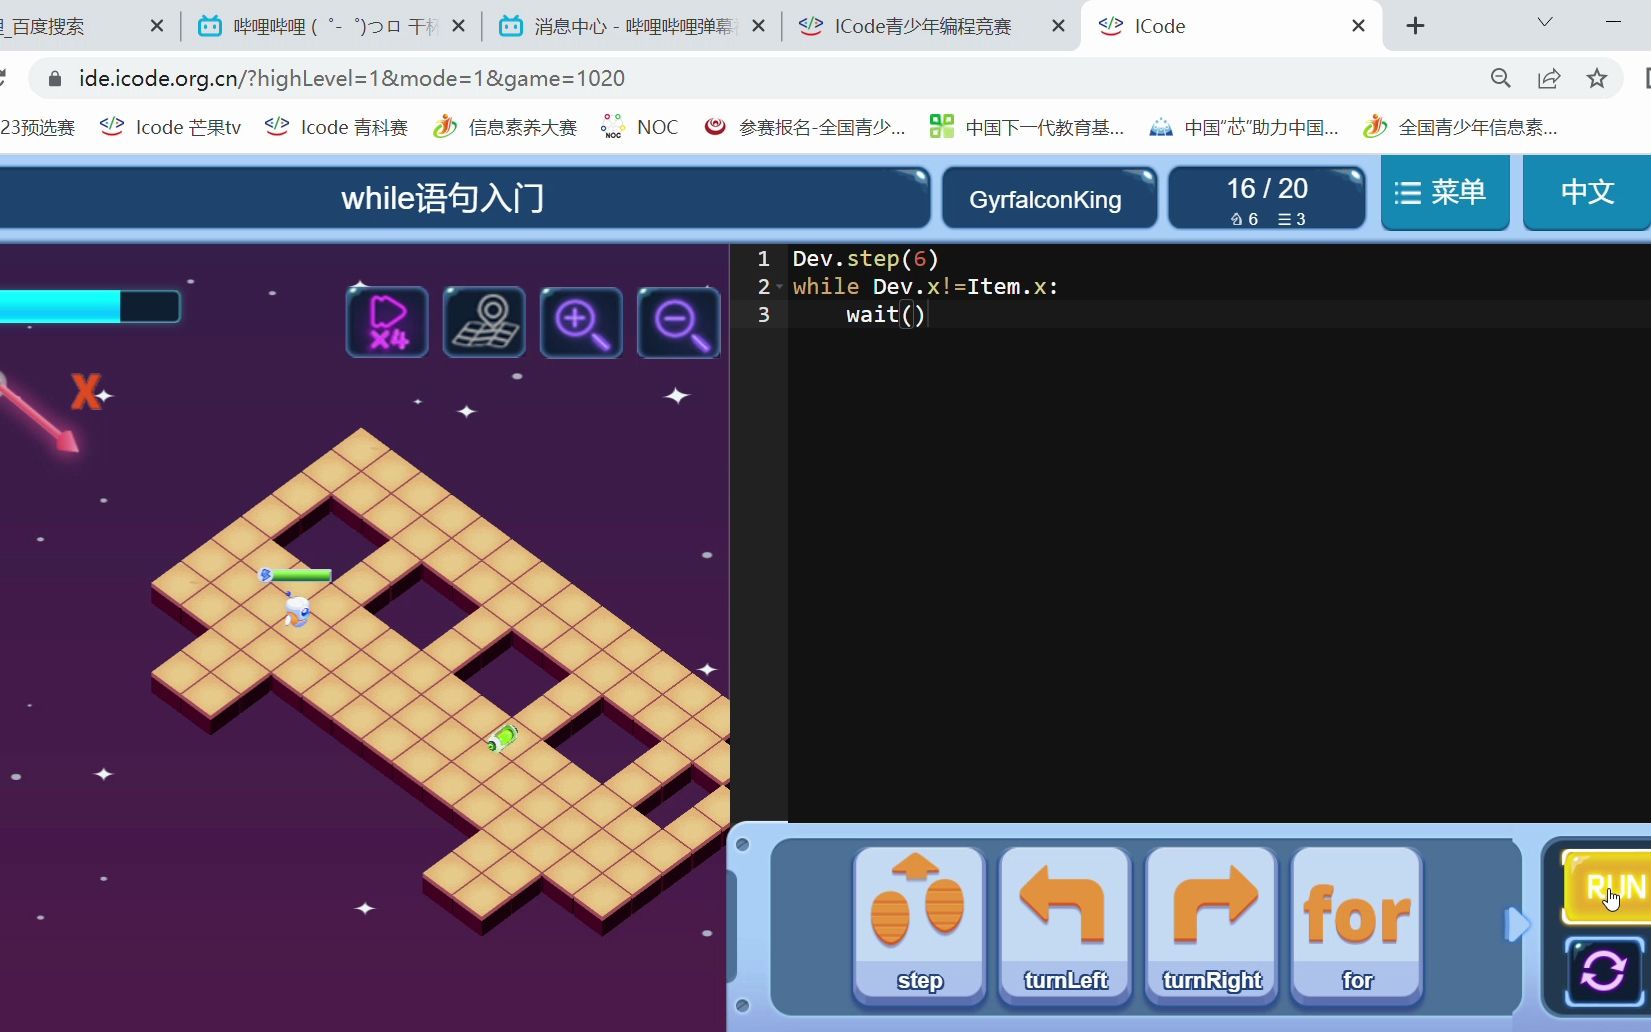Close the ICode青少年编程竞赛 tab

pos(1058,26)
